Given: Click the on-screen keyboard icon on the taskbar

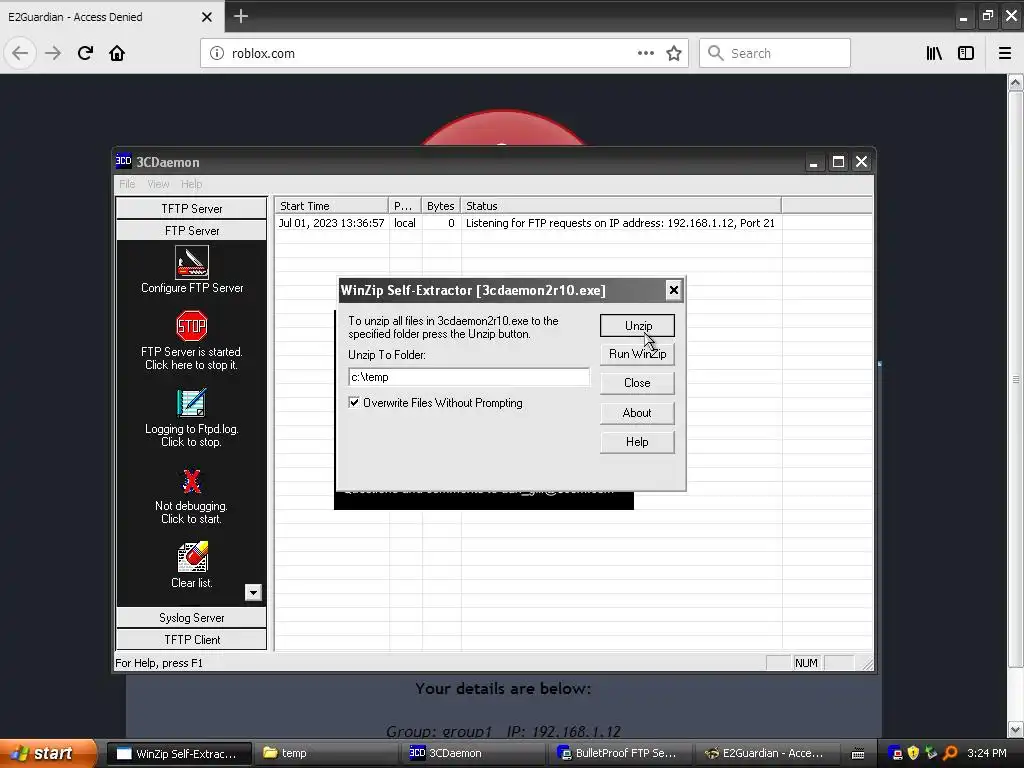Looking at the screenshot, I should click(858, 754).
